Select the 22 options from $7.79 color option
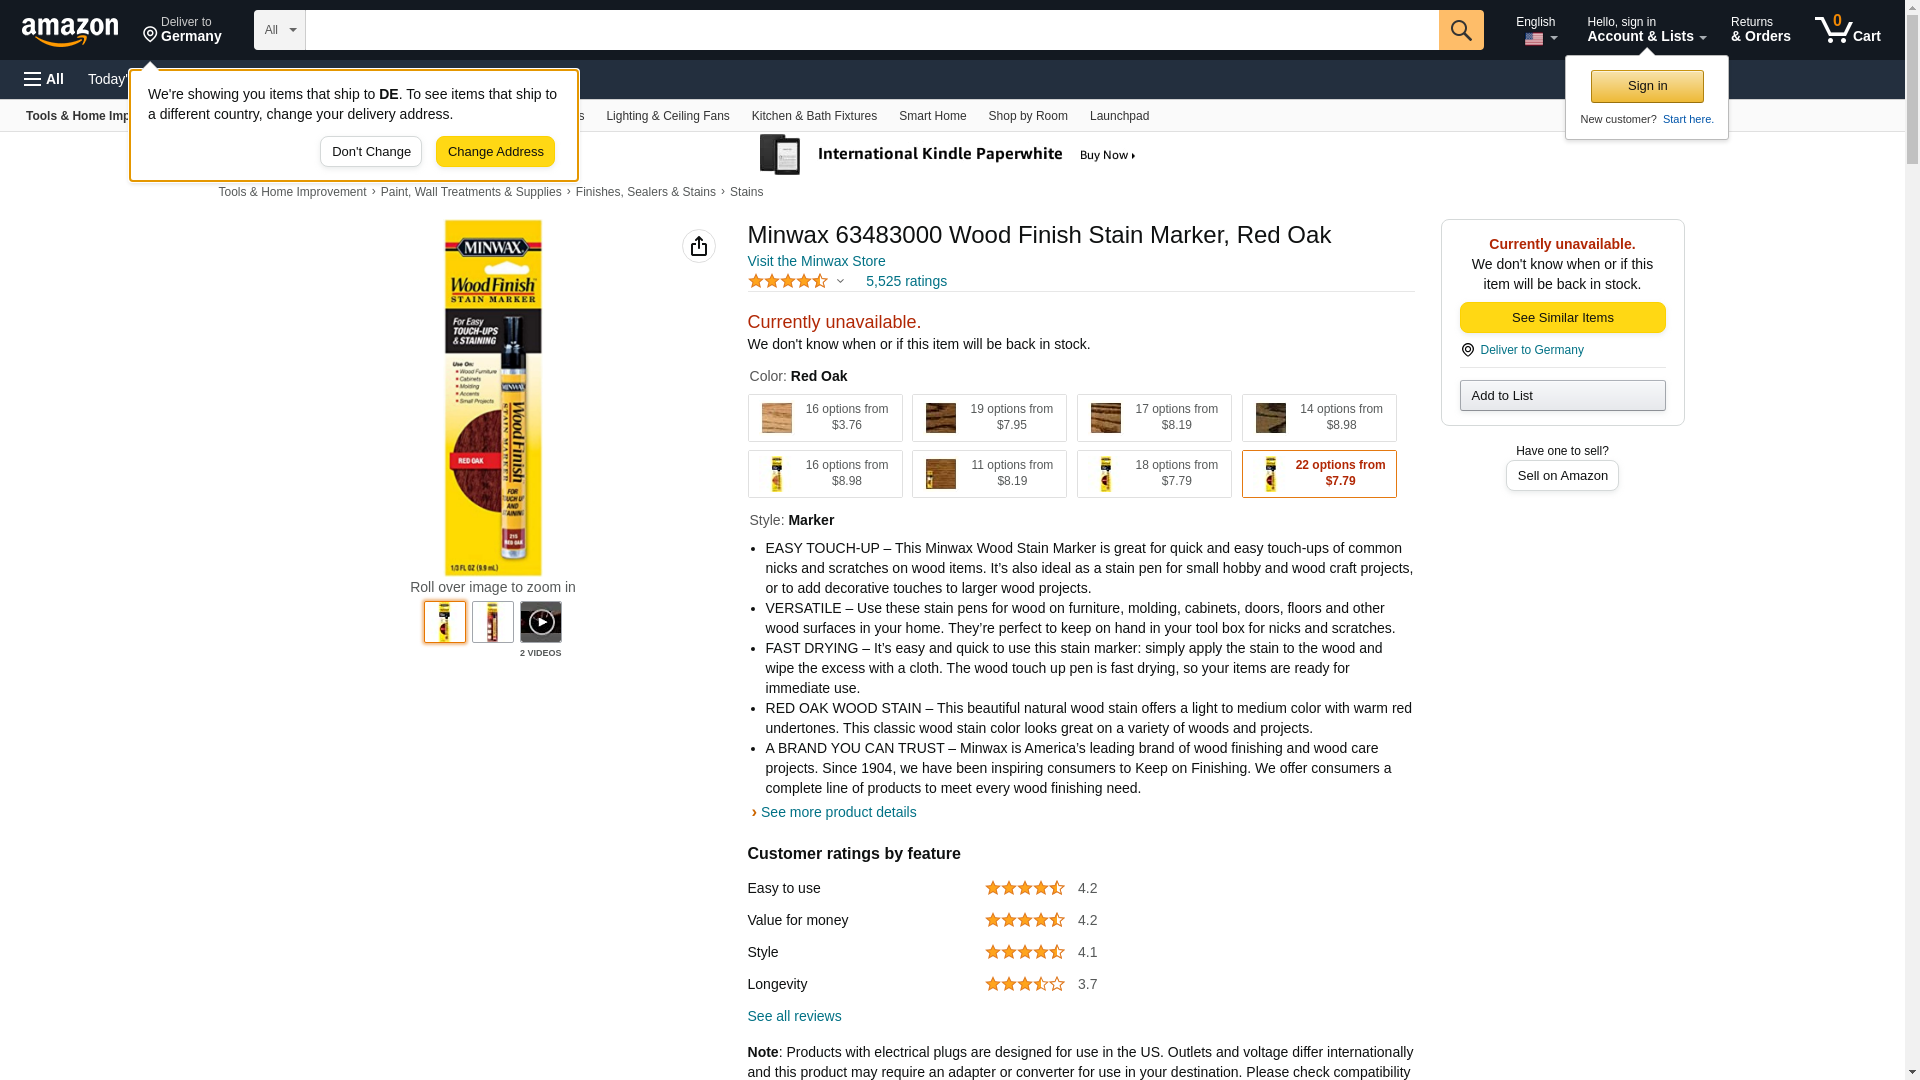 [x=1319, y=474]
